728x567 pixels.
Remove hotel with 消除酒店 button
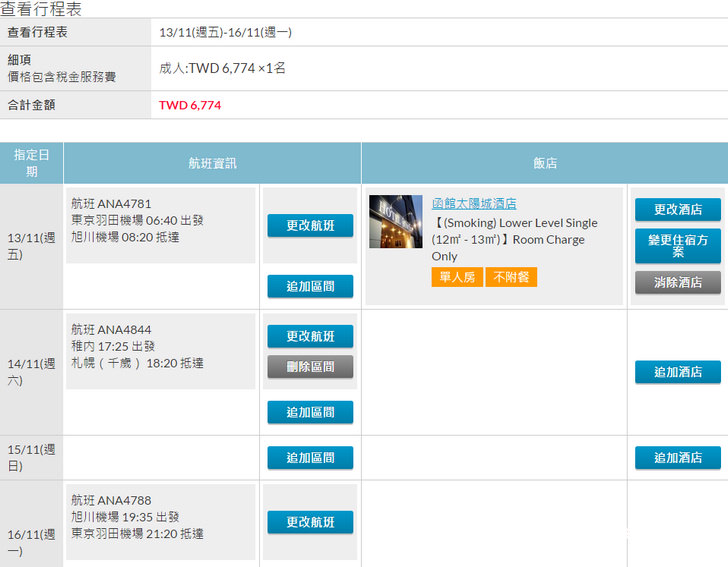[677, 283]
